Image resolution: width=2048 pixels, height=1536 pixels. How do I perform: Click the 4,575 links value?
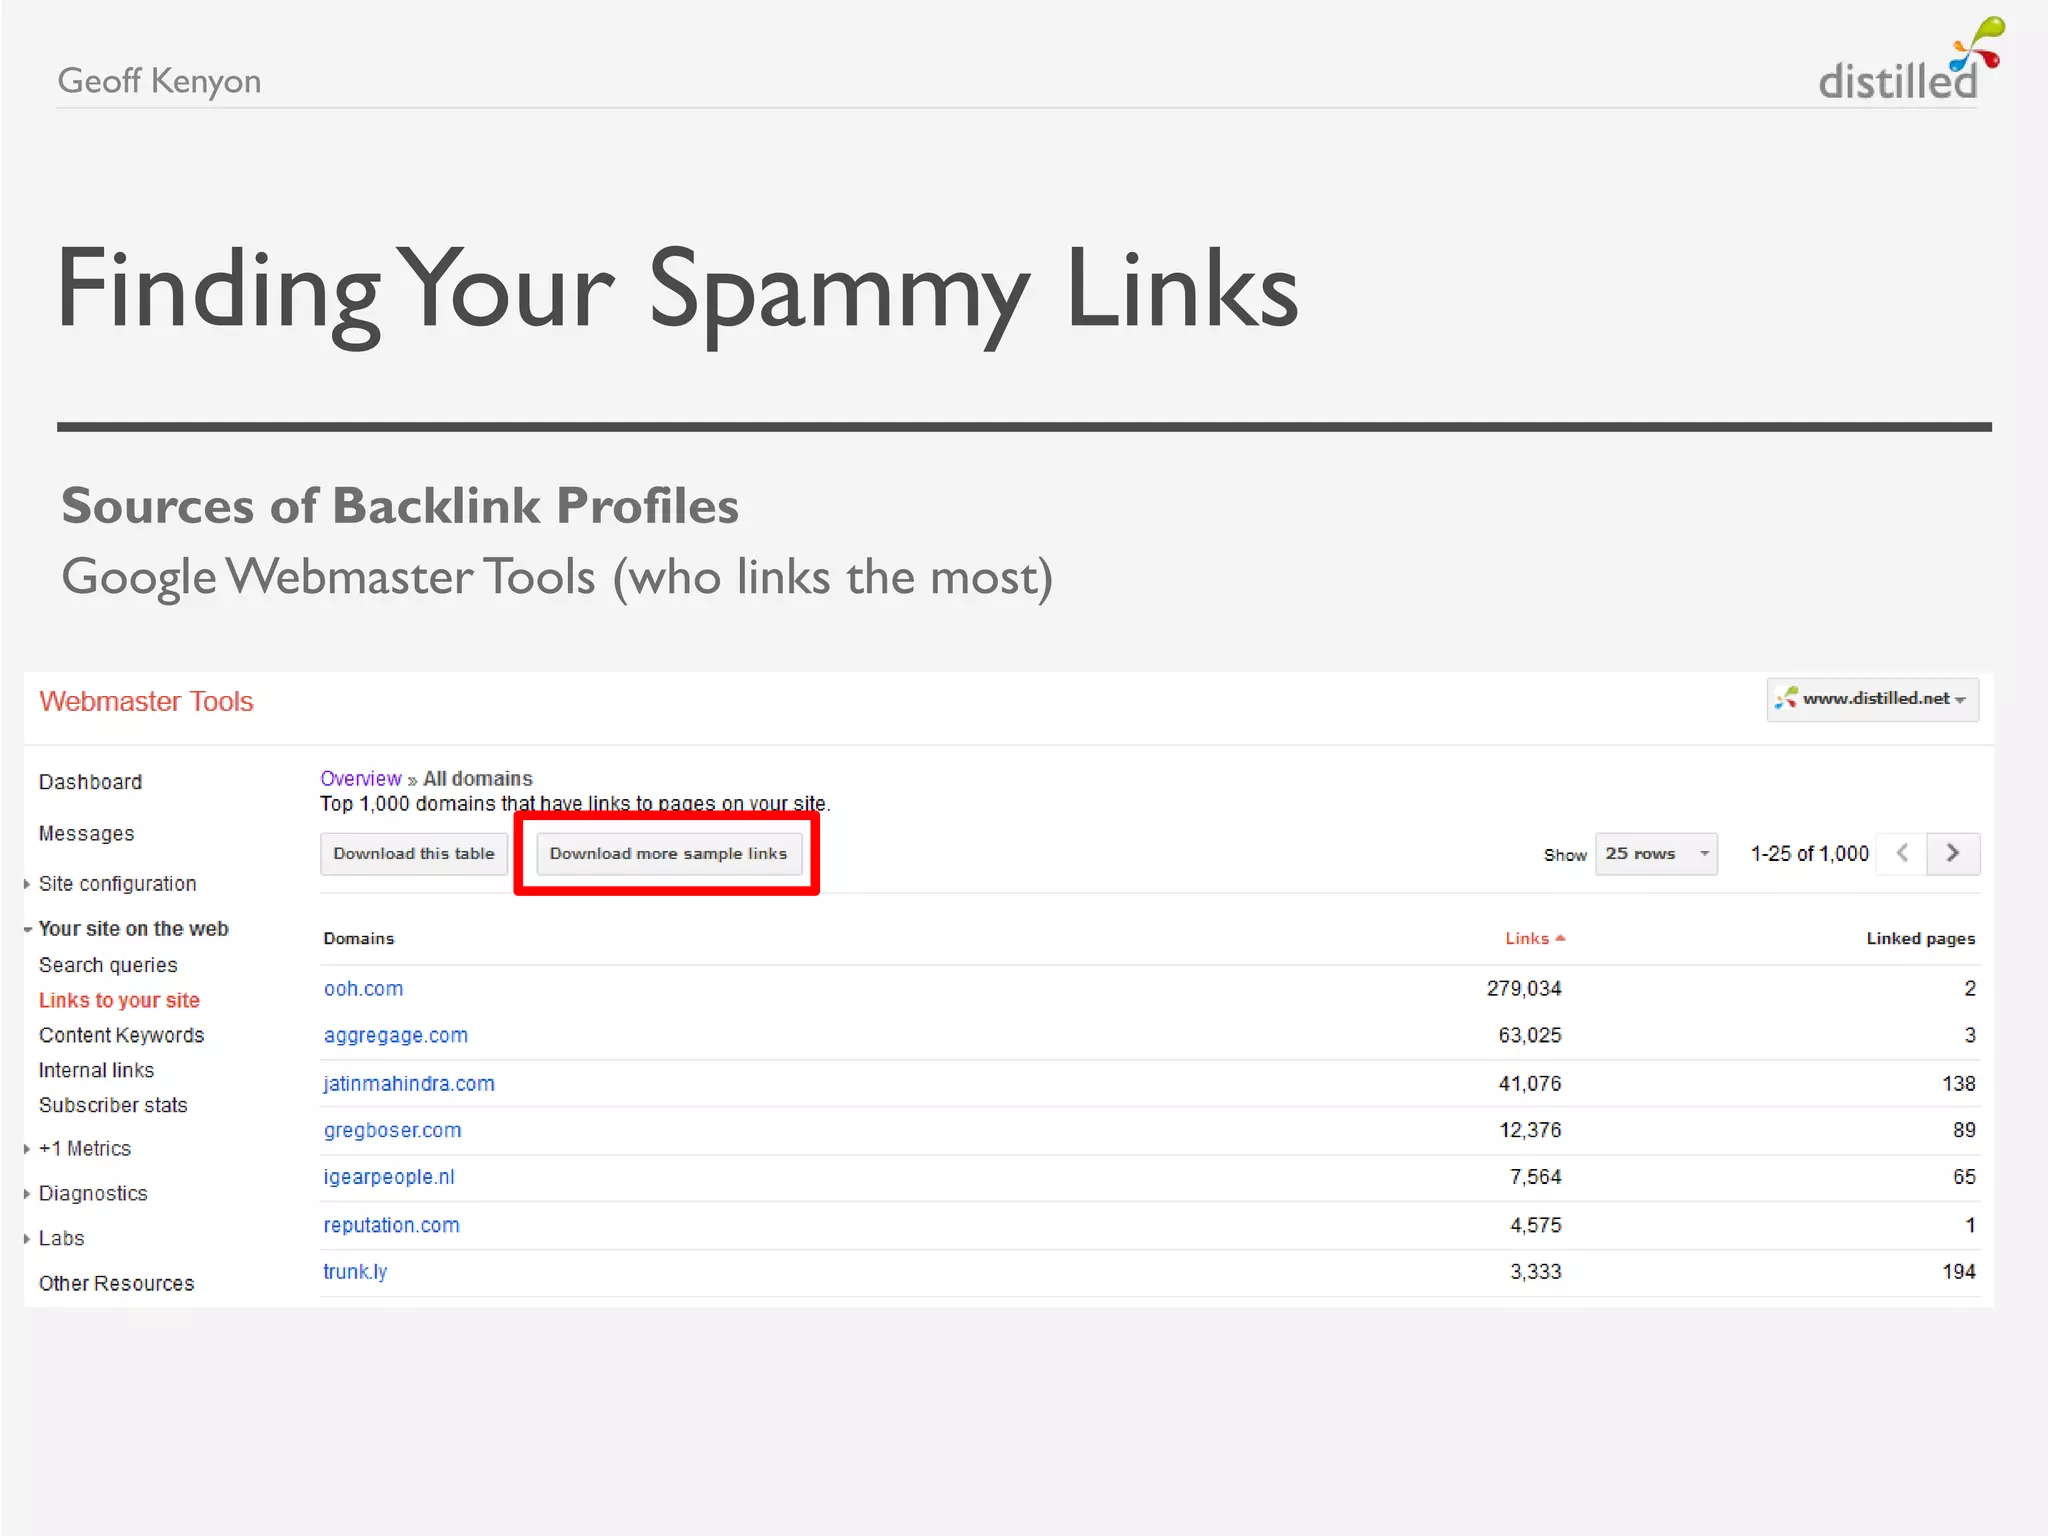[1536, 1225]
